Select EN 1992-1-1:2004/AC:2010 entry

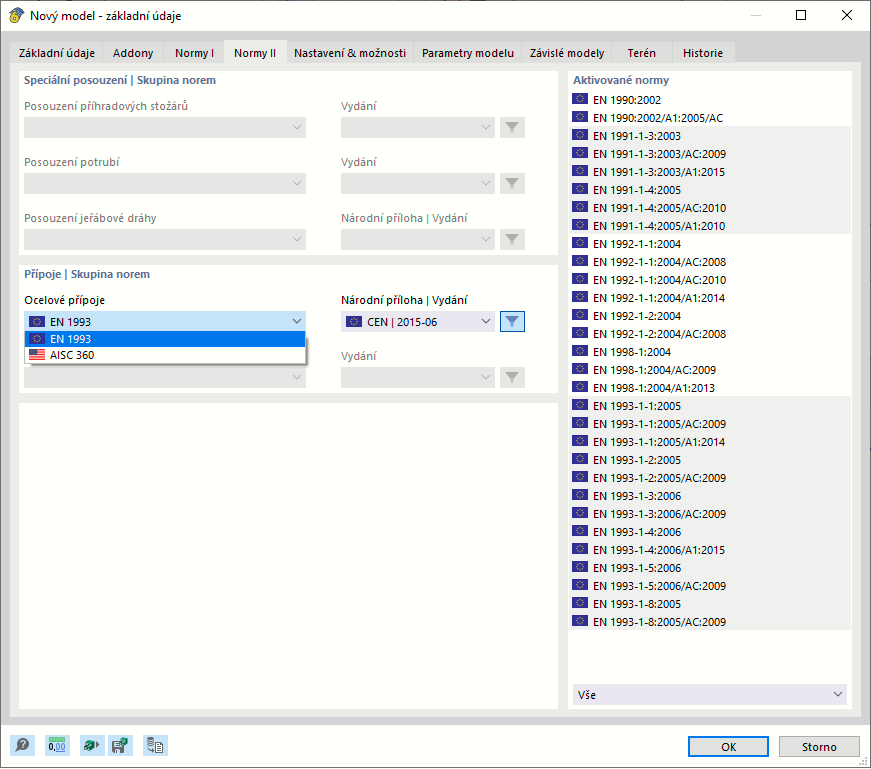(x=710, y=279)
